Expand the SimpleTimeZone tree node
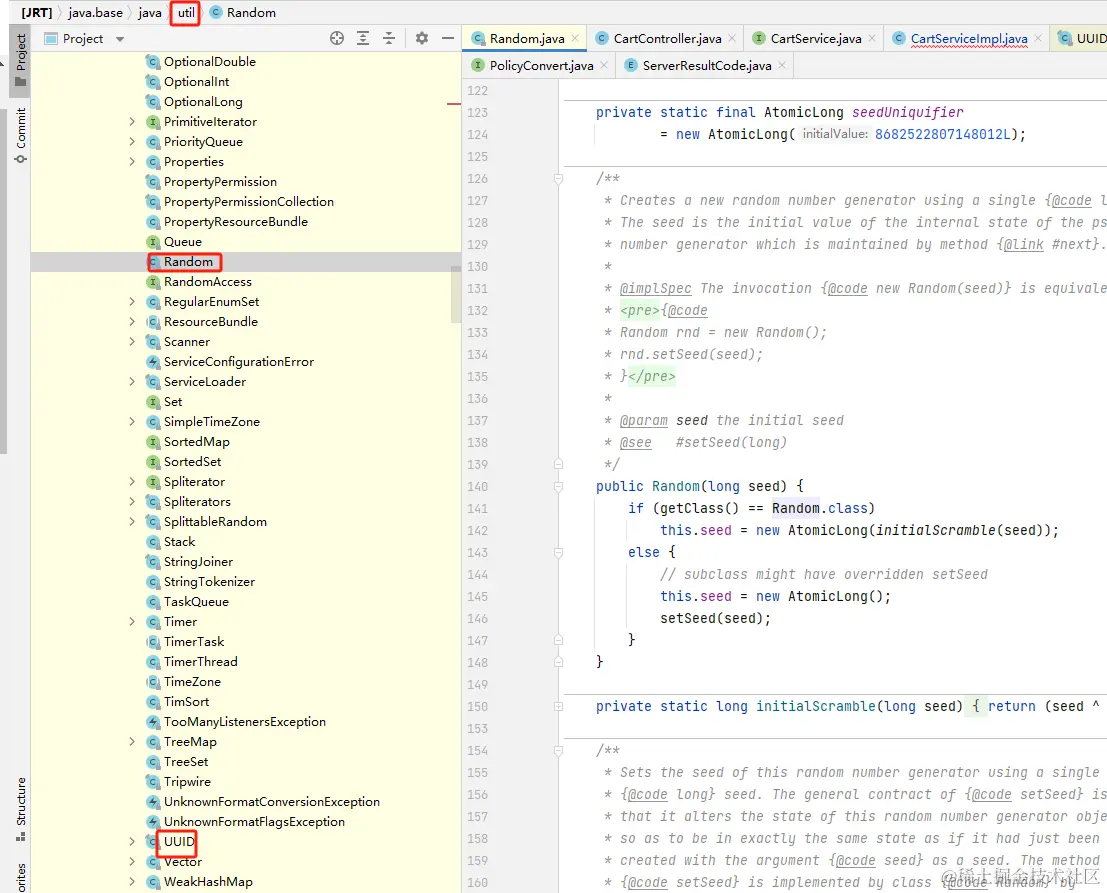Viewport: 1107px width, 893px height. pos(132,422)
